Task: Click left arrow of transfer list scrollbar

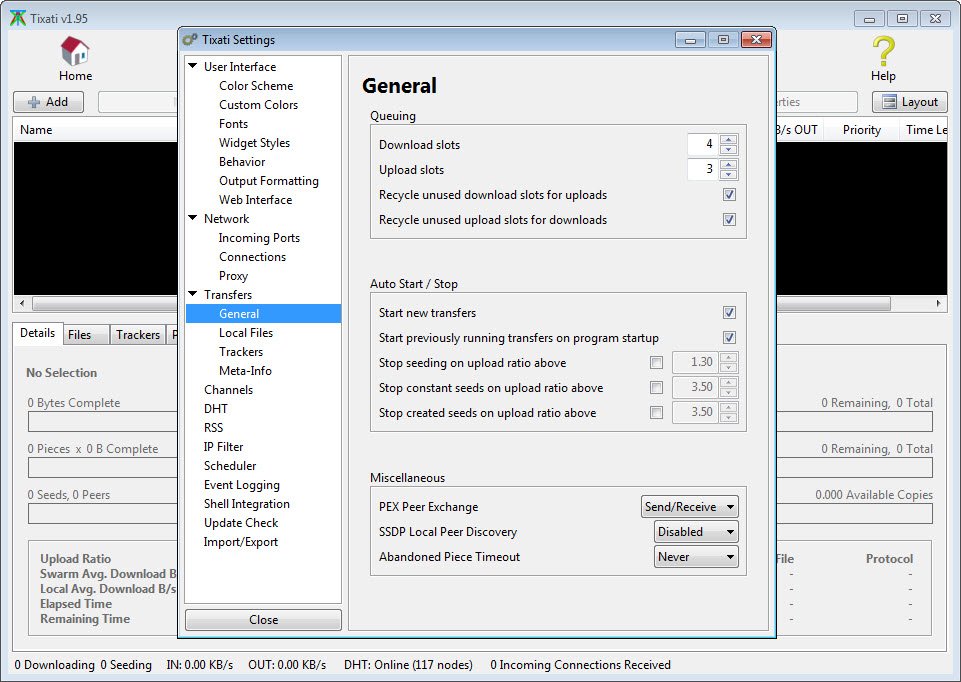Action: click(22, 303)
